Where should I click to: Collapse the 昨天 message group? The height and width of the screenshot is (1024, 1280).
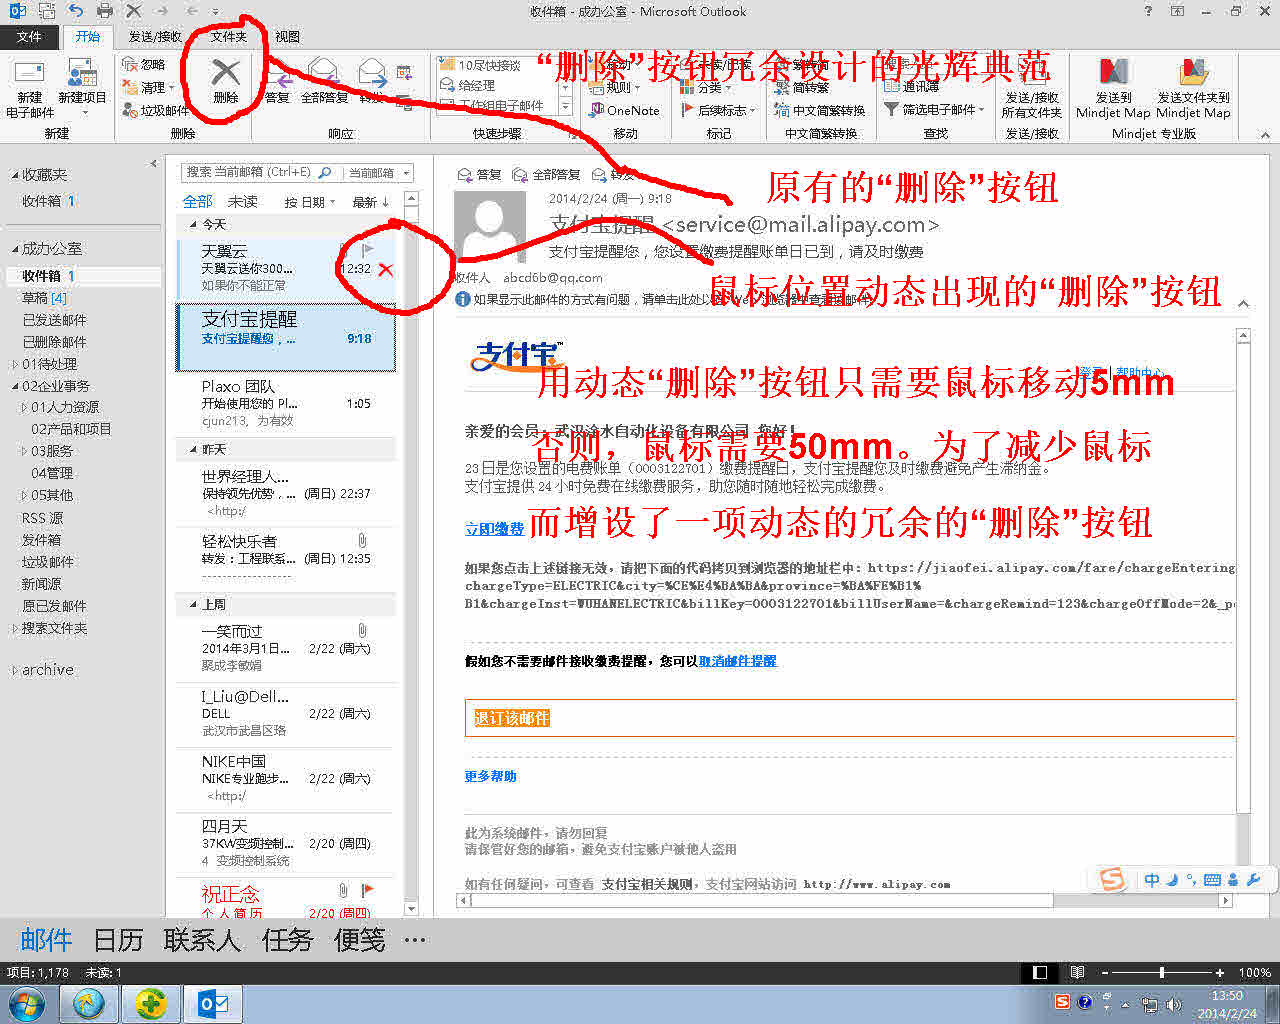[193, 450]
